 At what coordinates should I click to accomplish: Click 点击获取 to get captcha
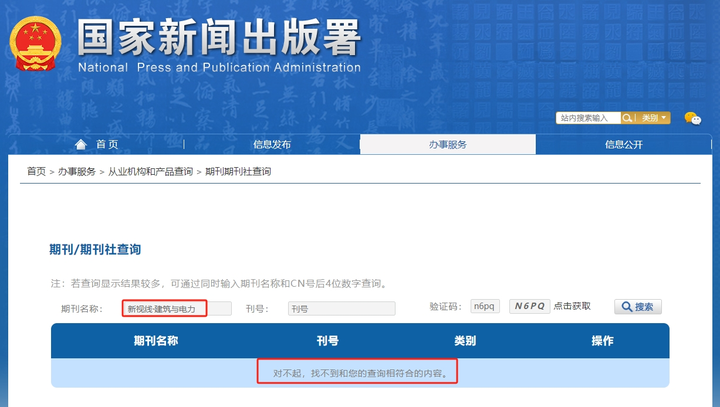coord(572,306)
